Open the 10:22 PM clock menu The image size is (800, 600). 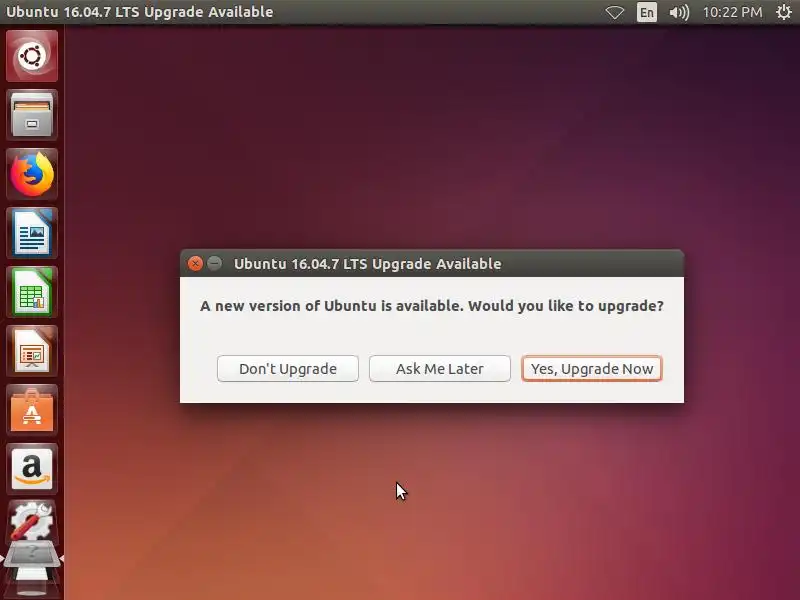pos(732,12)
